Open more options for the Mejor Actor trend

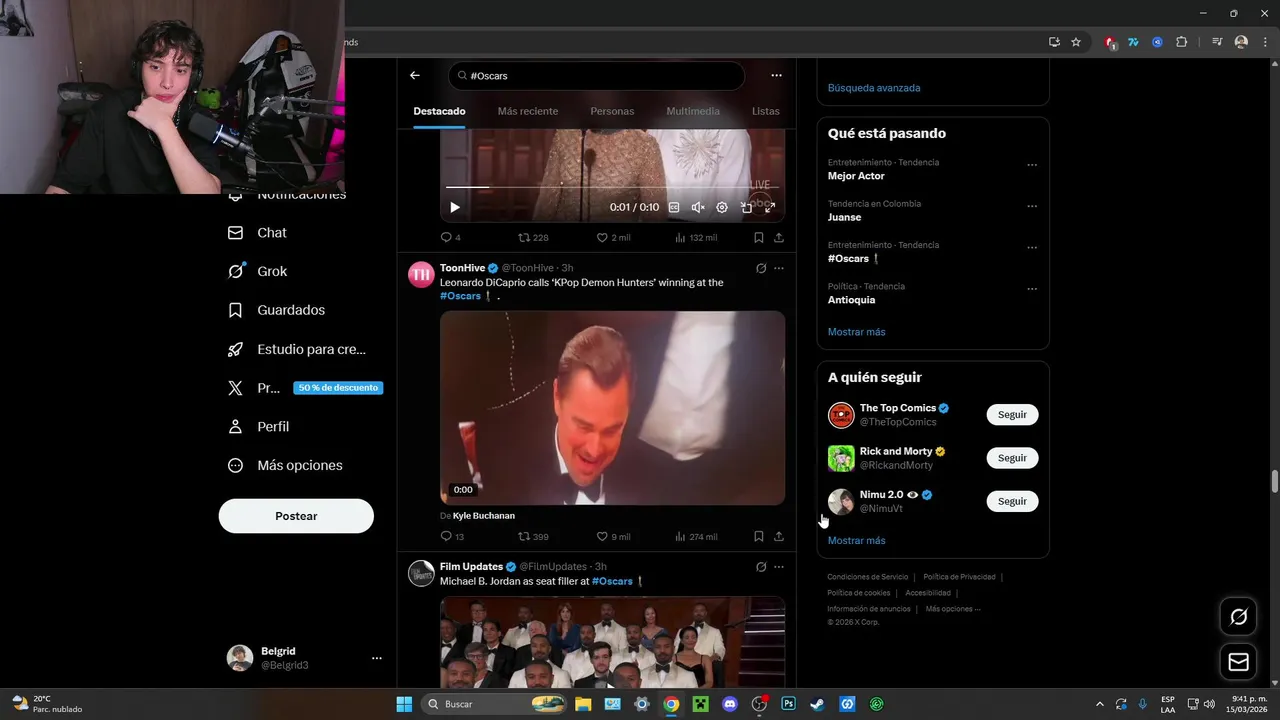[x=1032, y=165]
